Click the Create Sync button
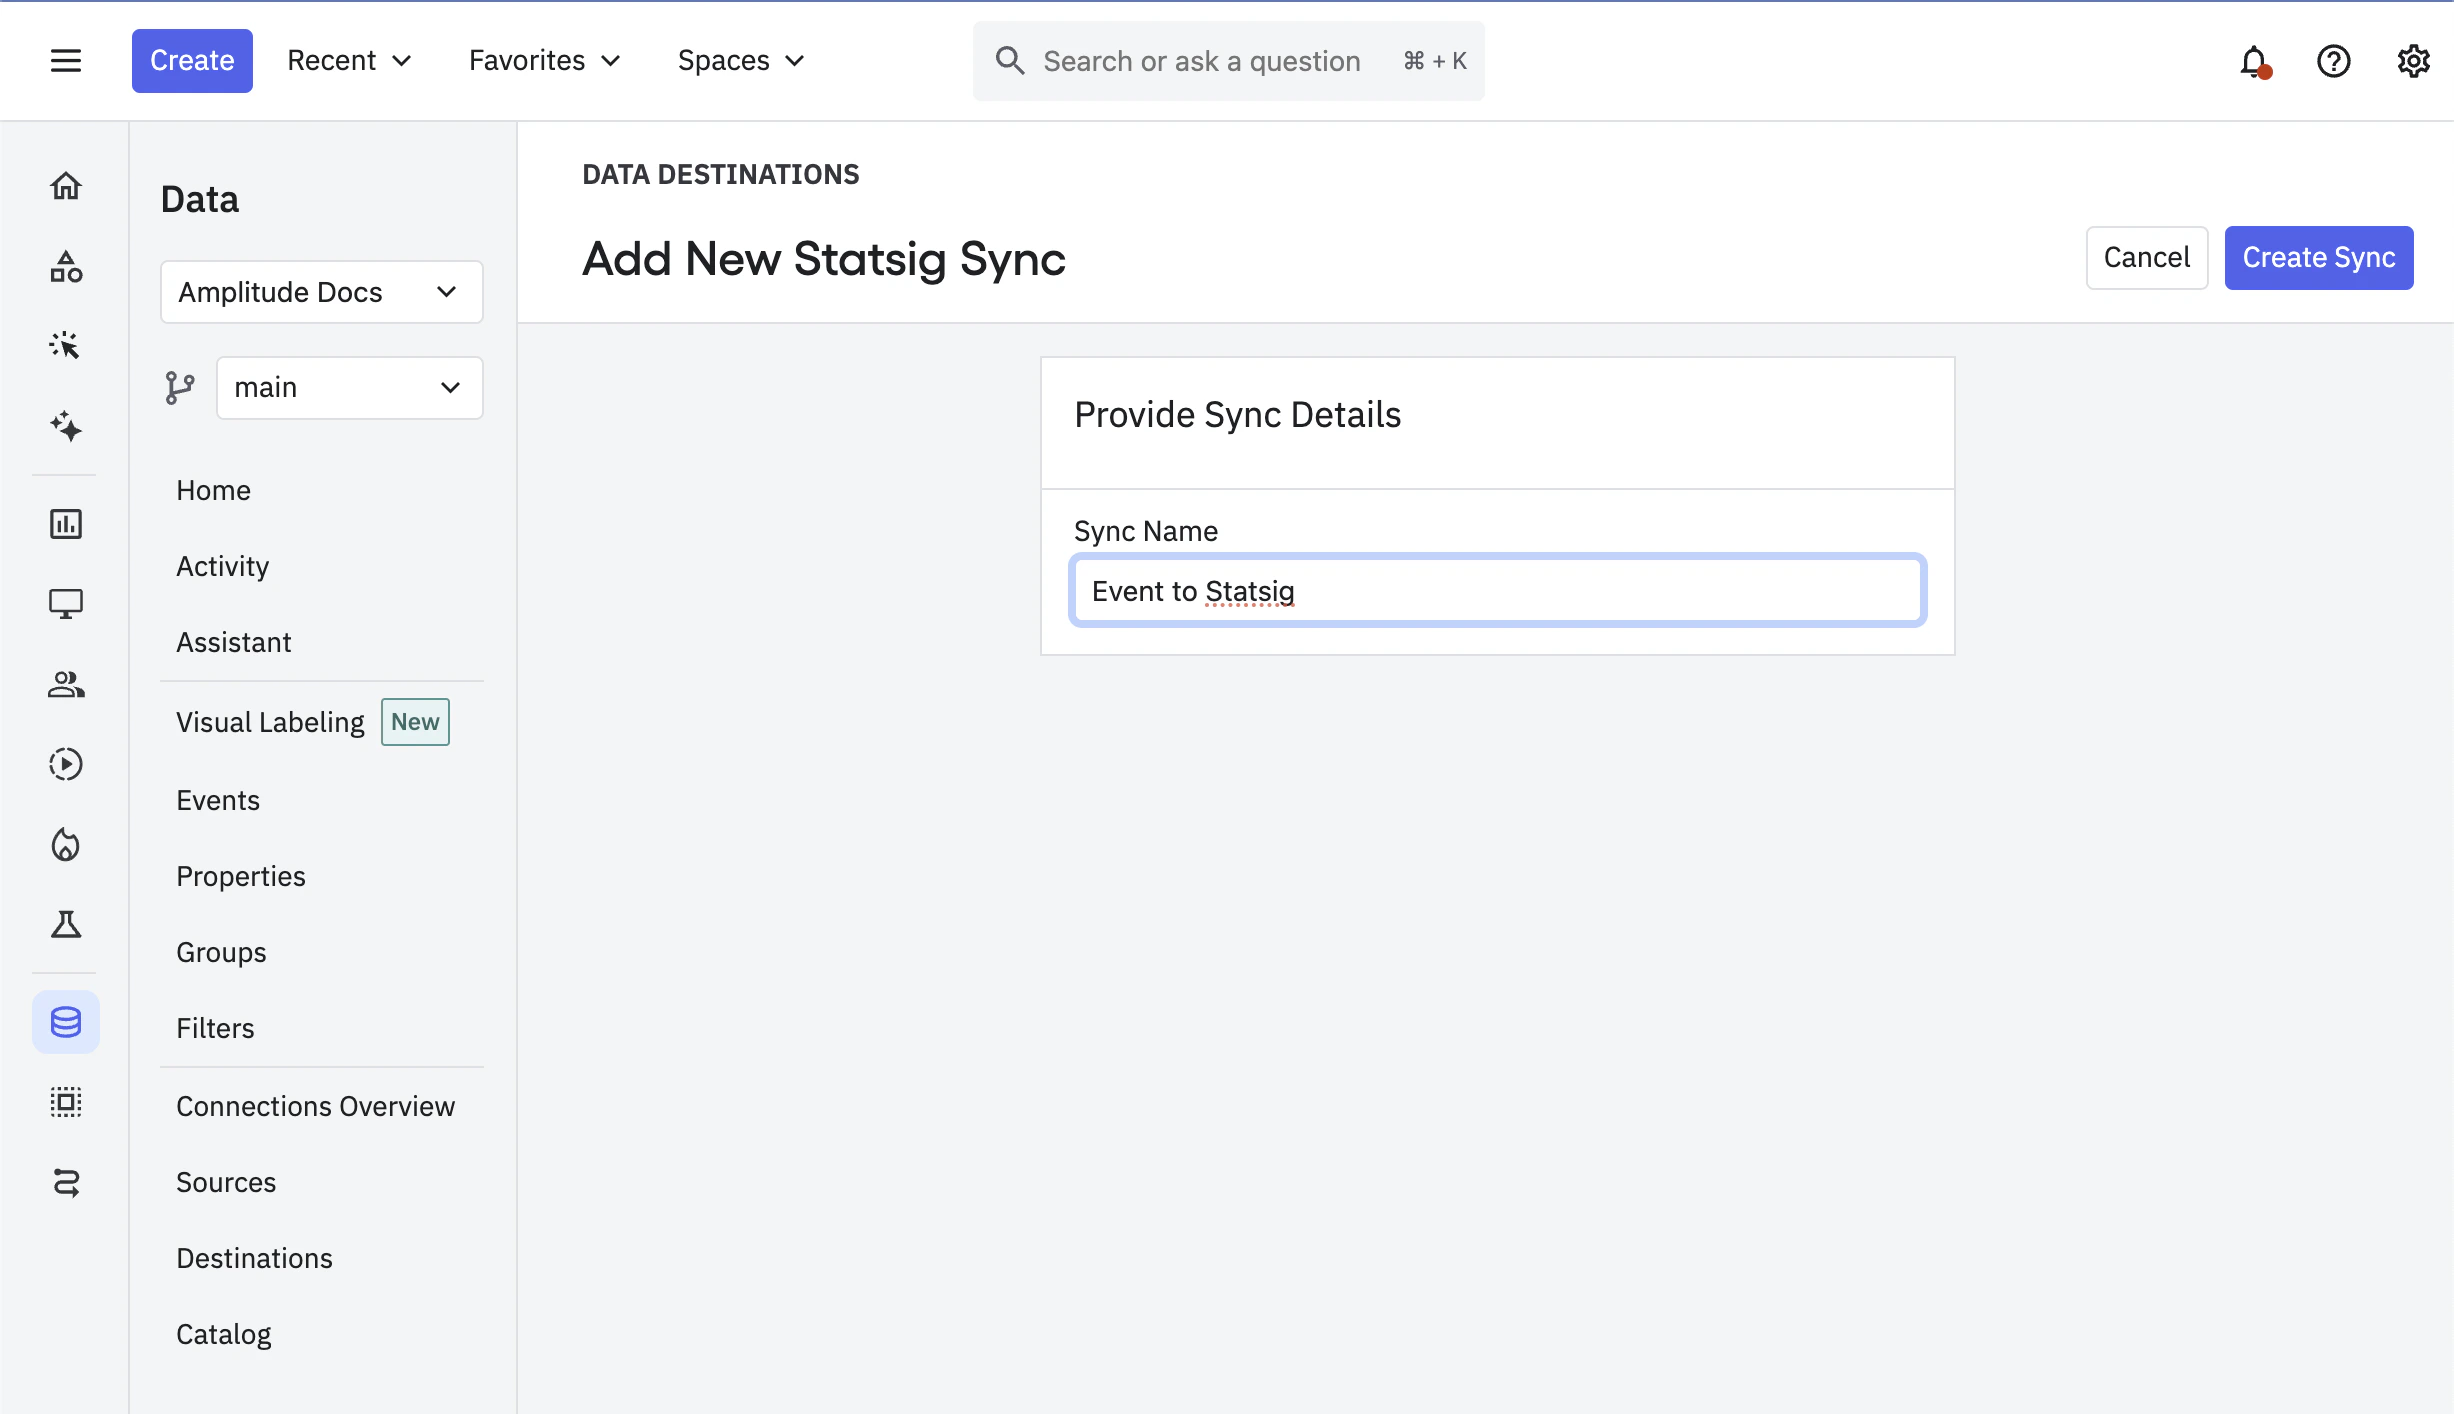This screenshot has width=2454, height=1414. point(2318,257)
